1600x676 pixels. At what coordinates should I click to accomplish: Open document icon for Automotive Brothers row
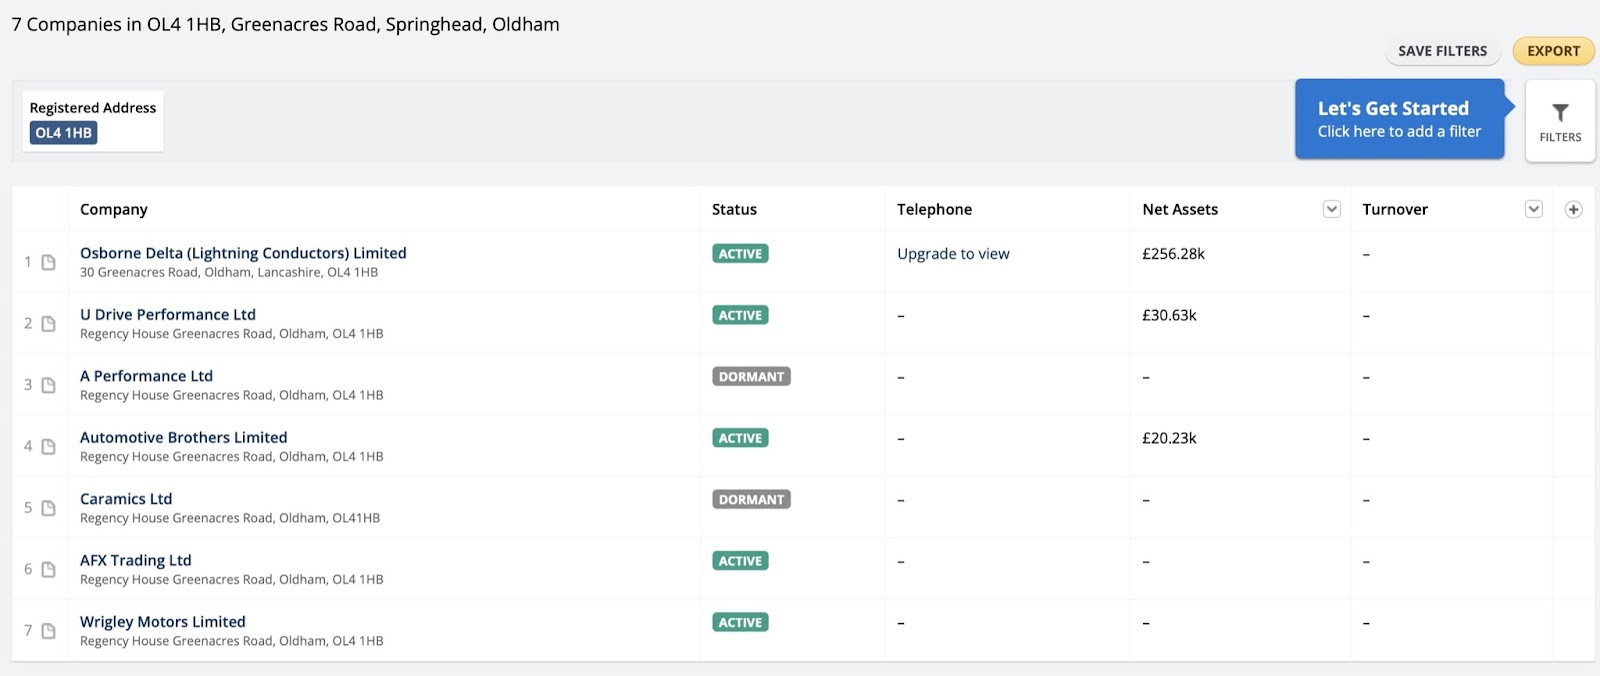click(48, 447)
